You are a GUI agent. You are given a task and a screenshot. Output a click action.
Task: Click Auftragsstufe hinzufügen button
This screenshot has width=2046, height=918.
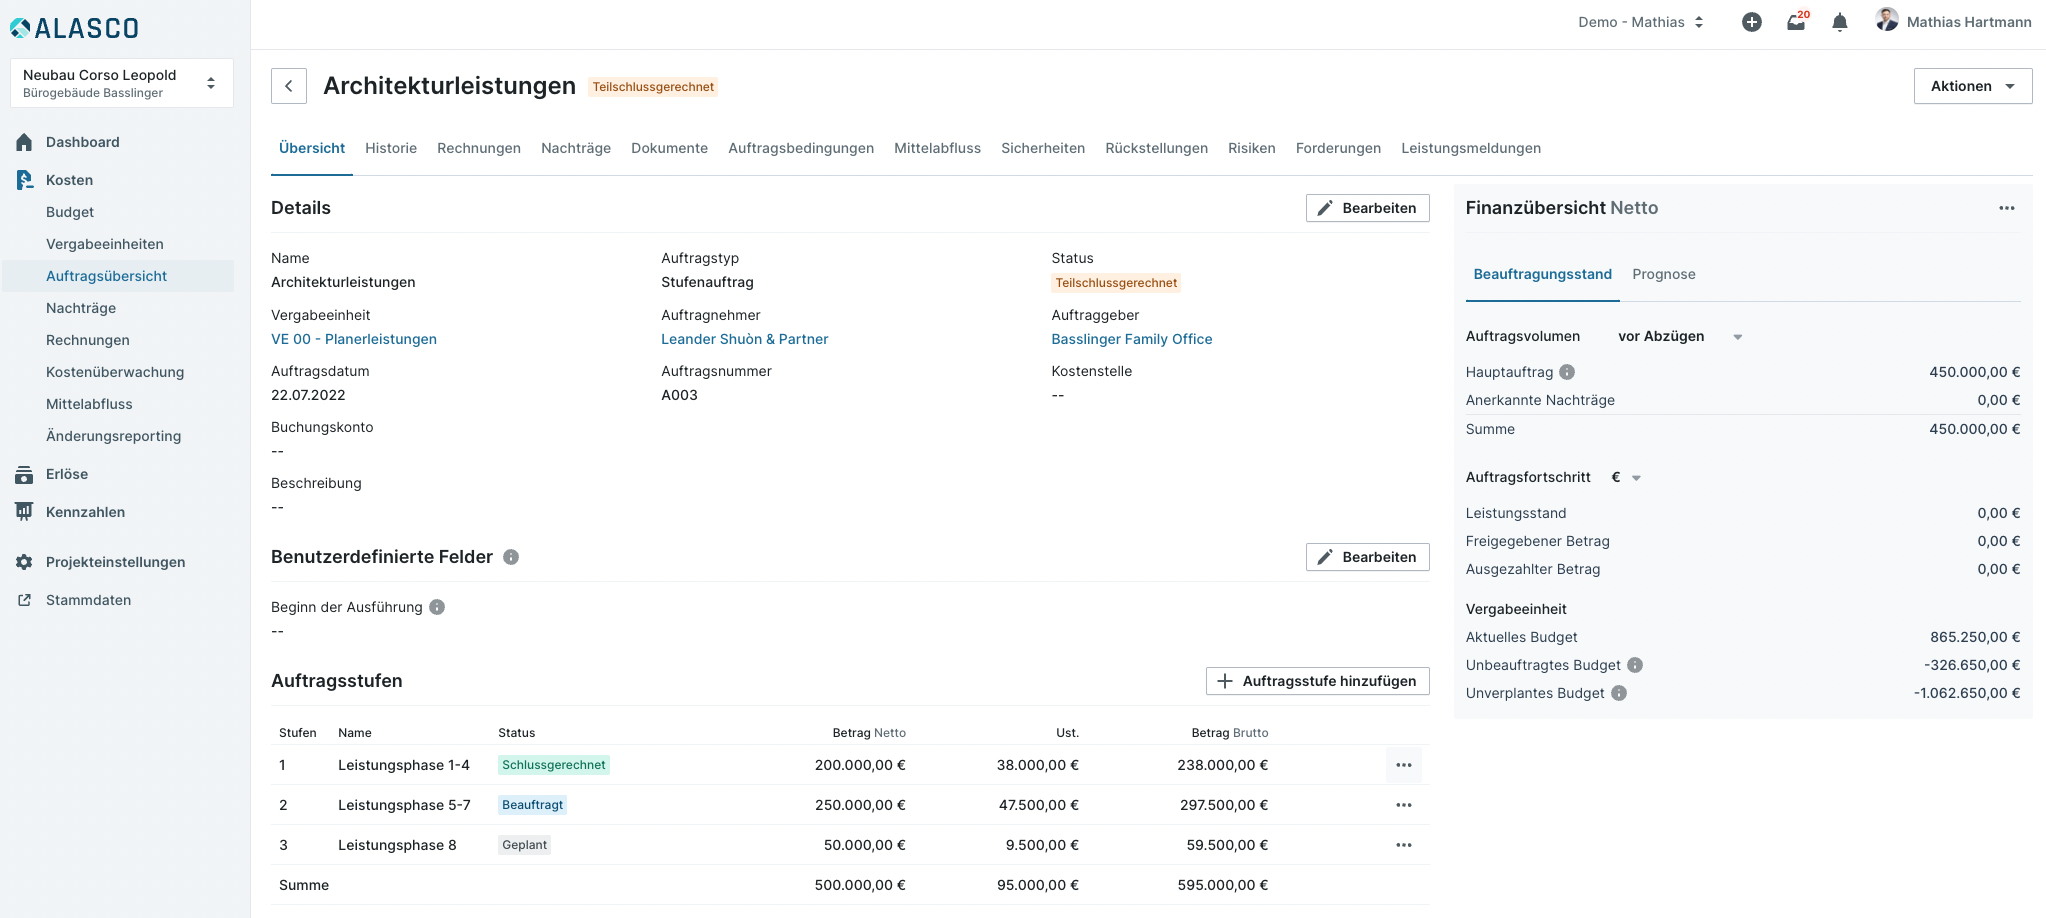[x=1318, y=681]
